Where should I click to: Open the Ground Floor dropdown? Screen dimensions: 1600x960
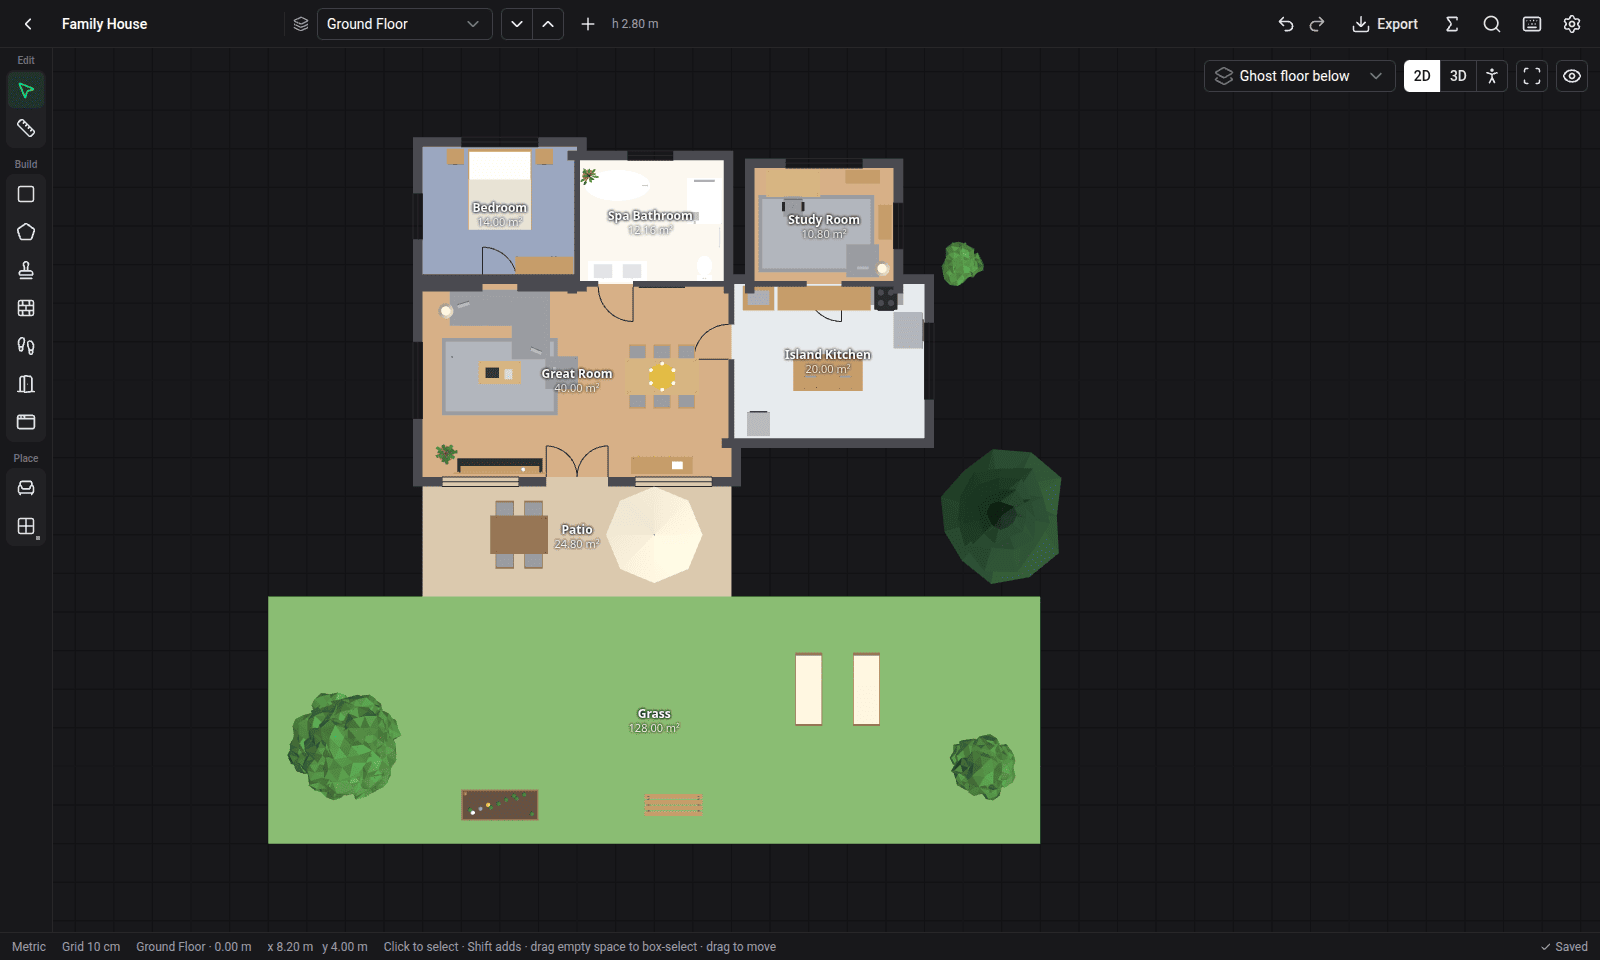pos(404,24)
